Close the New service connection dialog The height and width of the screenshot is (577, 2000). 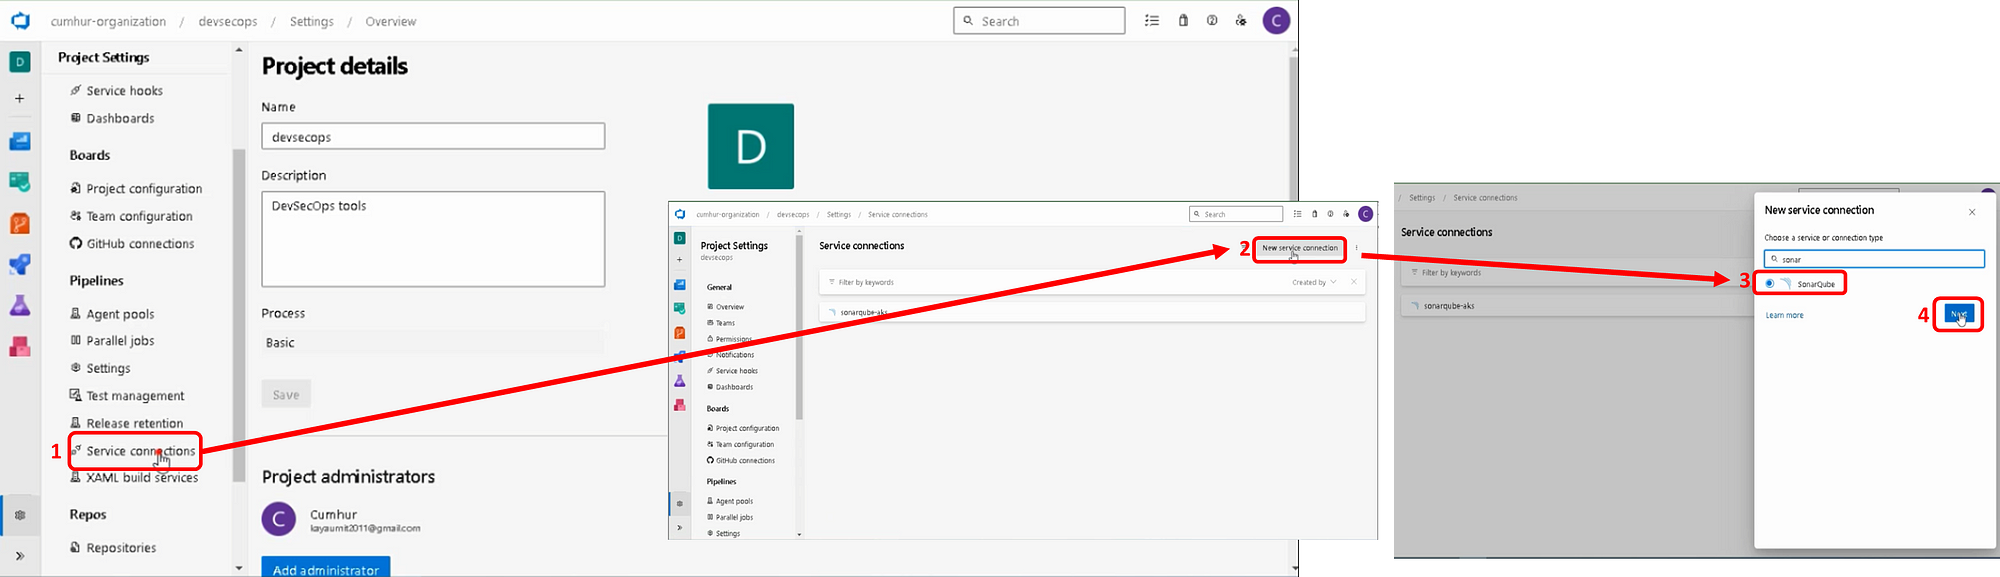[x=1972, y=212]
